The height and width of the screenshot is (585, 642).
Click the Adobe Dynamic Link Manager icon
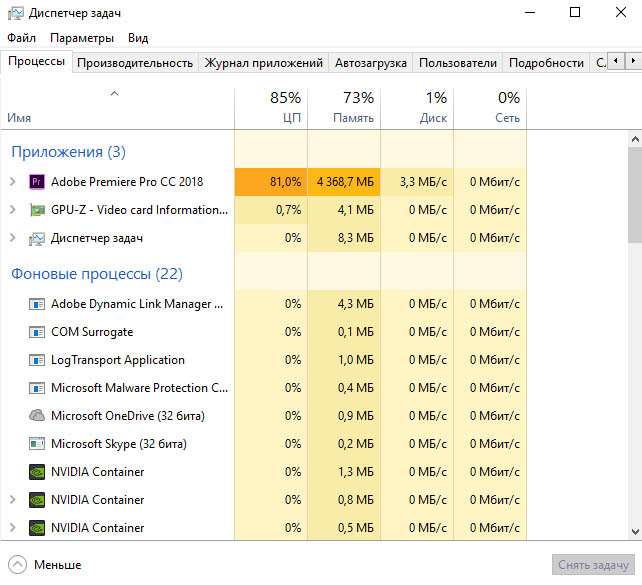[x=37, y=304]
